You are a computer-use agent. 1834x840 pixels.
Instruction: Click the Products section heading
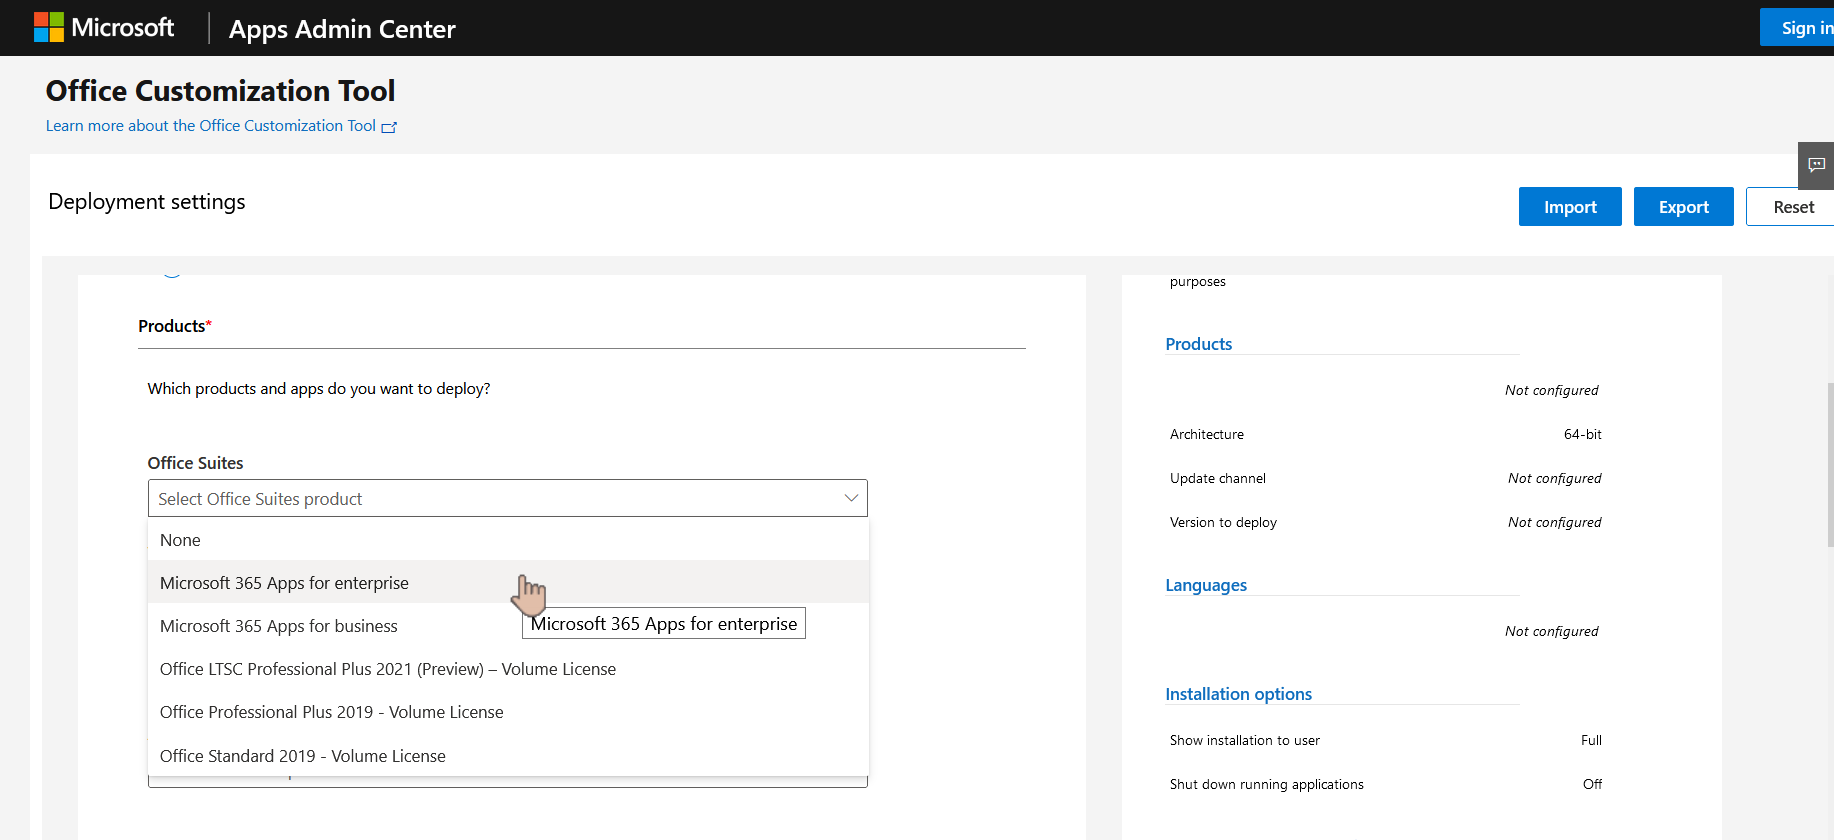tap(175, 326)
